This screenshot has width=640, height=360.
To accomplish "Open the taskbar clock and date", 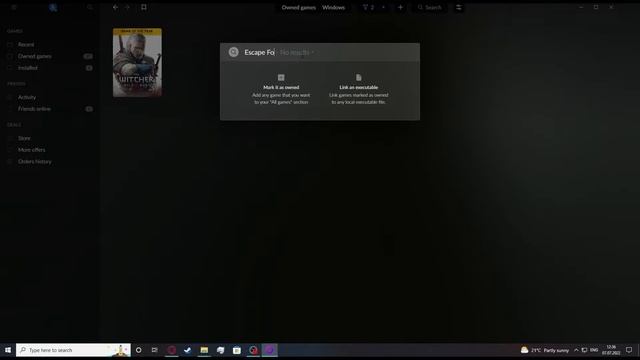I will (611, 350).
